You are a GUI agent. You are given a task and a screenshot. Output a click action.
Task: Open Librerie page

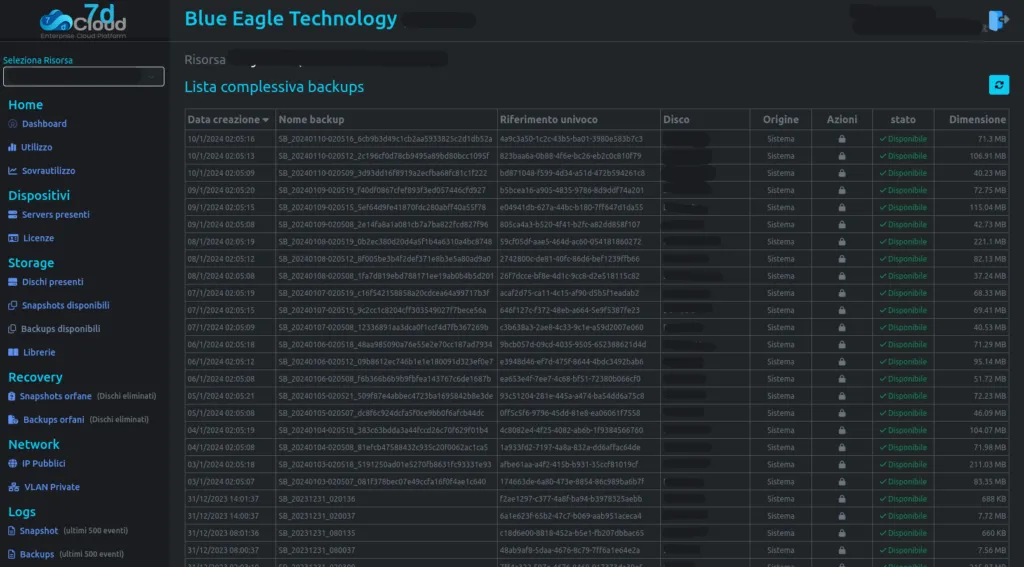pyautogui.click(x=39, y=352)
